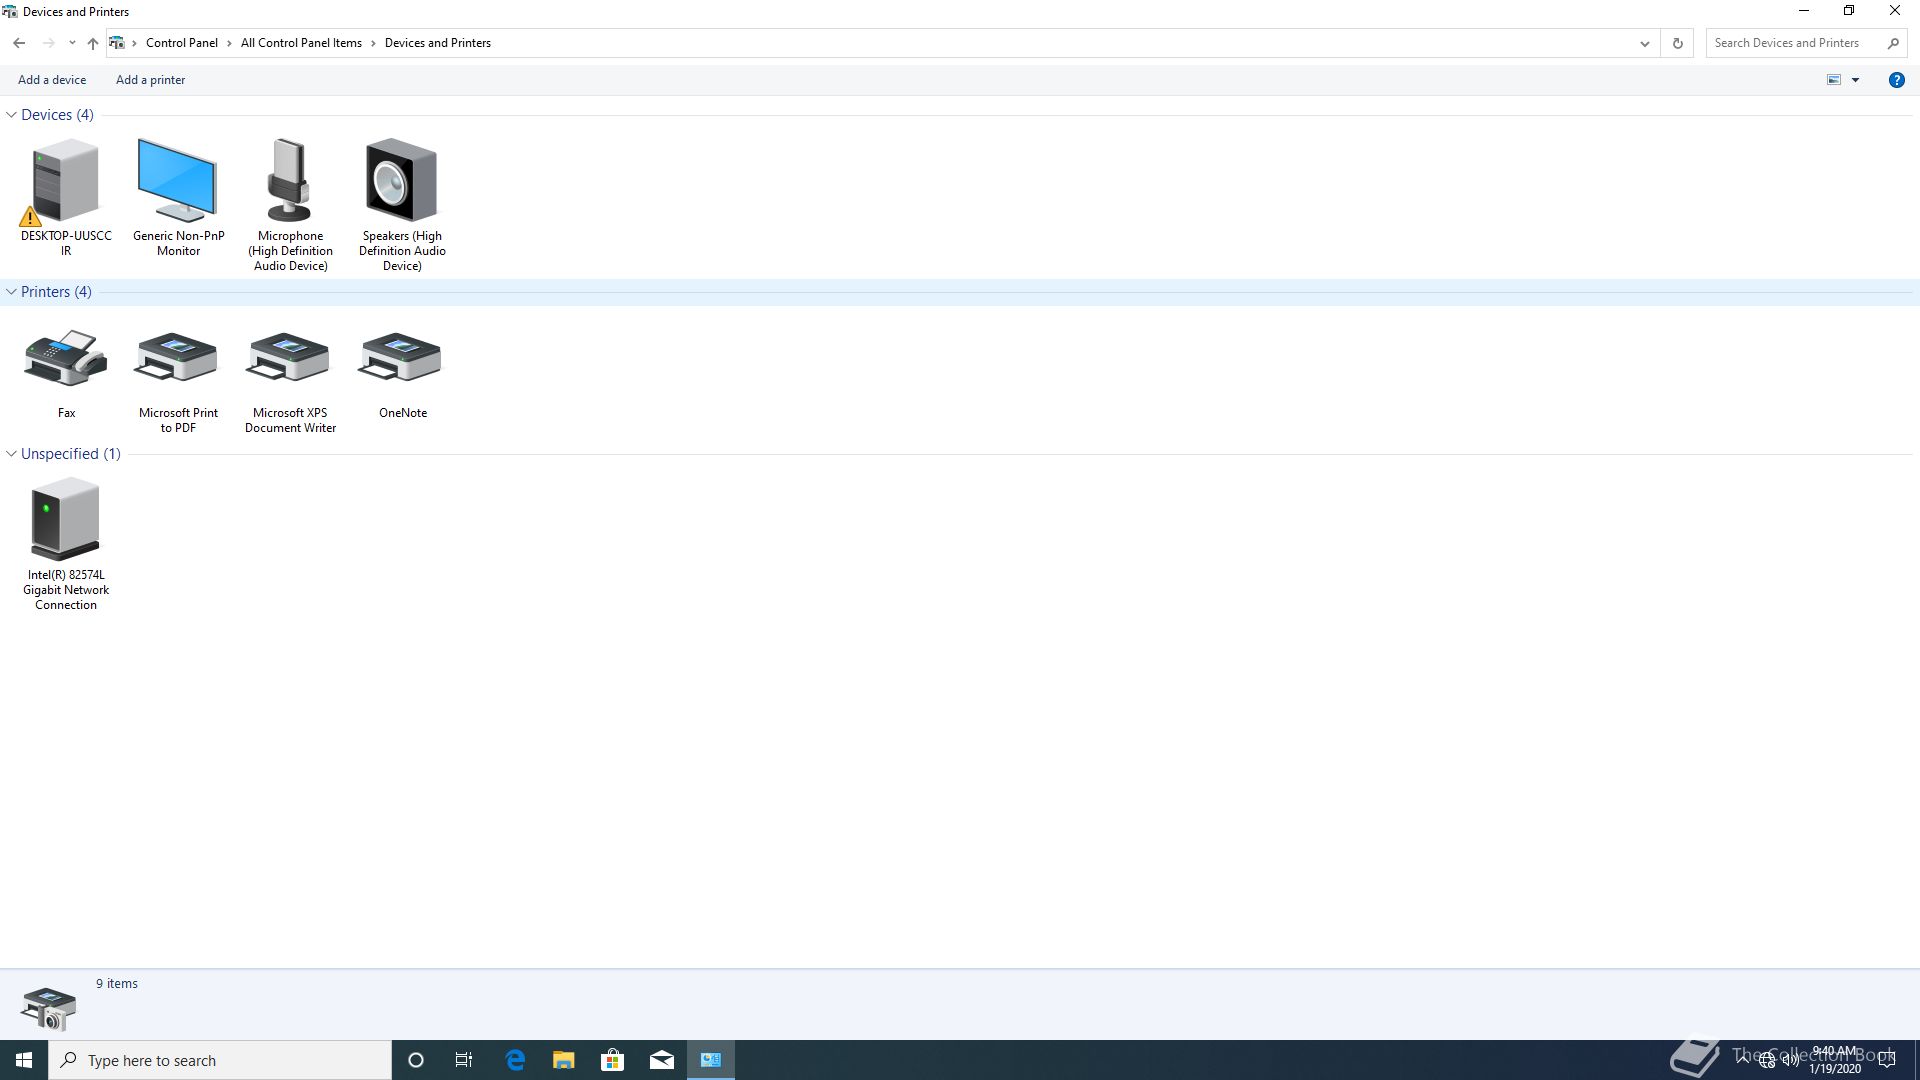Click Add a device in the toolbar

click(52, 80)
